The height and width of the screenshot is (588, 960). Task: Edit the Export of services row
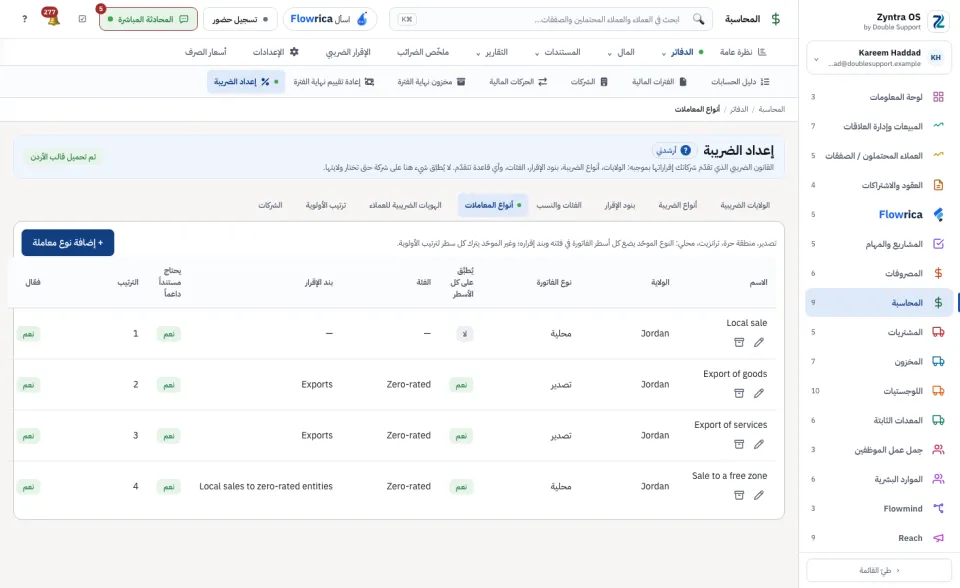759,444
